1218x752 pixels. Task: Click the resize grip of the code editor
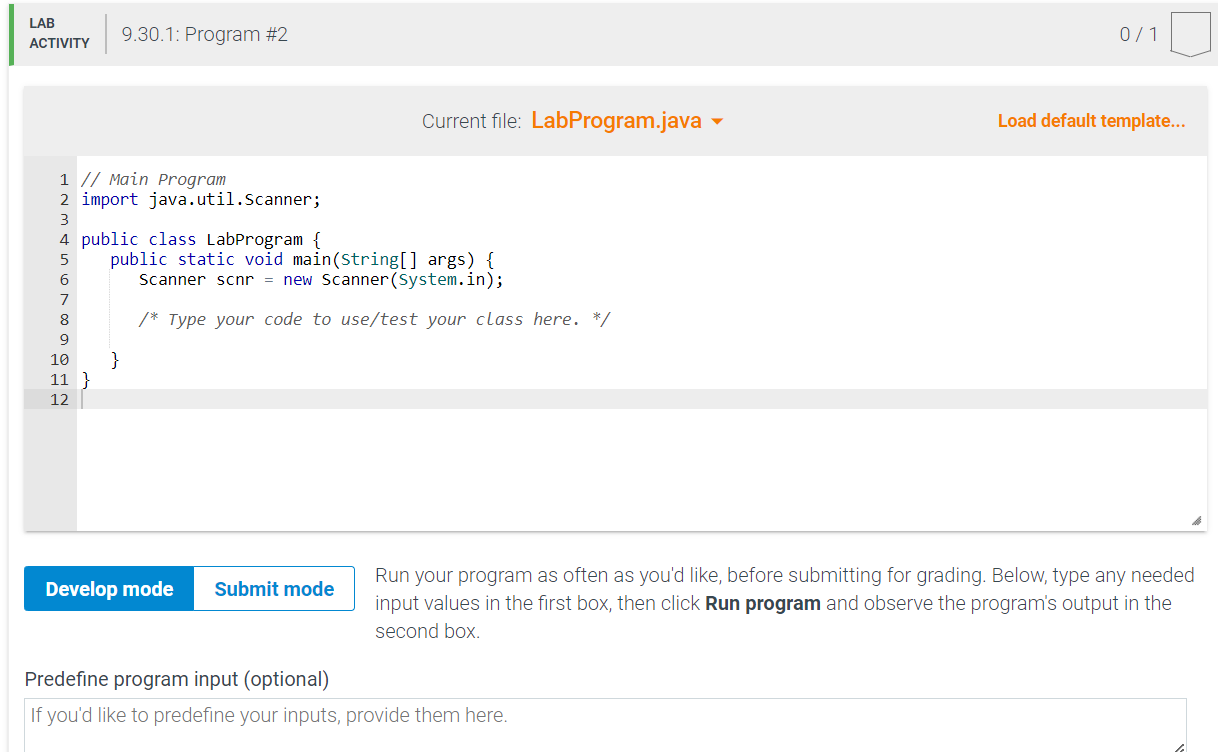tap(1195, 518)
